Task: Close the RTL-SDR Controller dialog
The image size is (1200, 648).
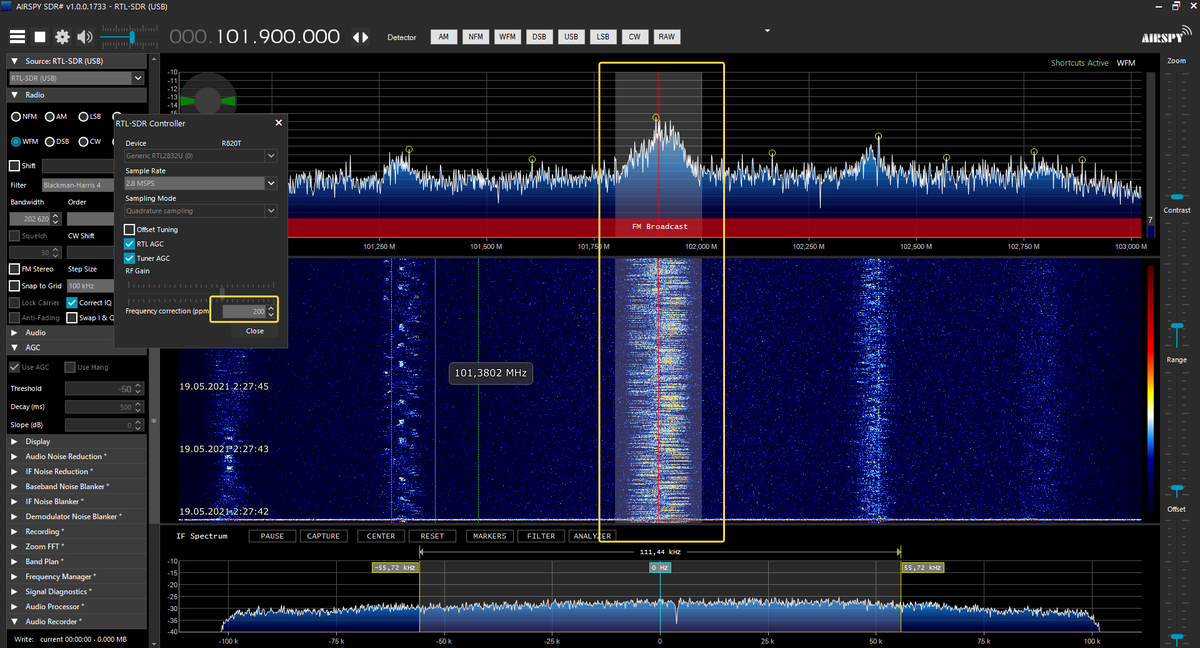Action: tap(278, 123)
